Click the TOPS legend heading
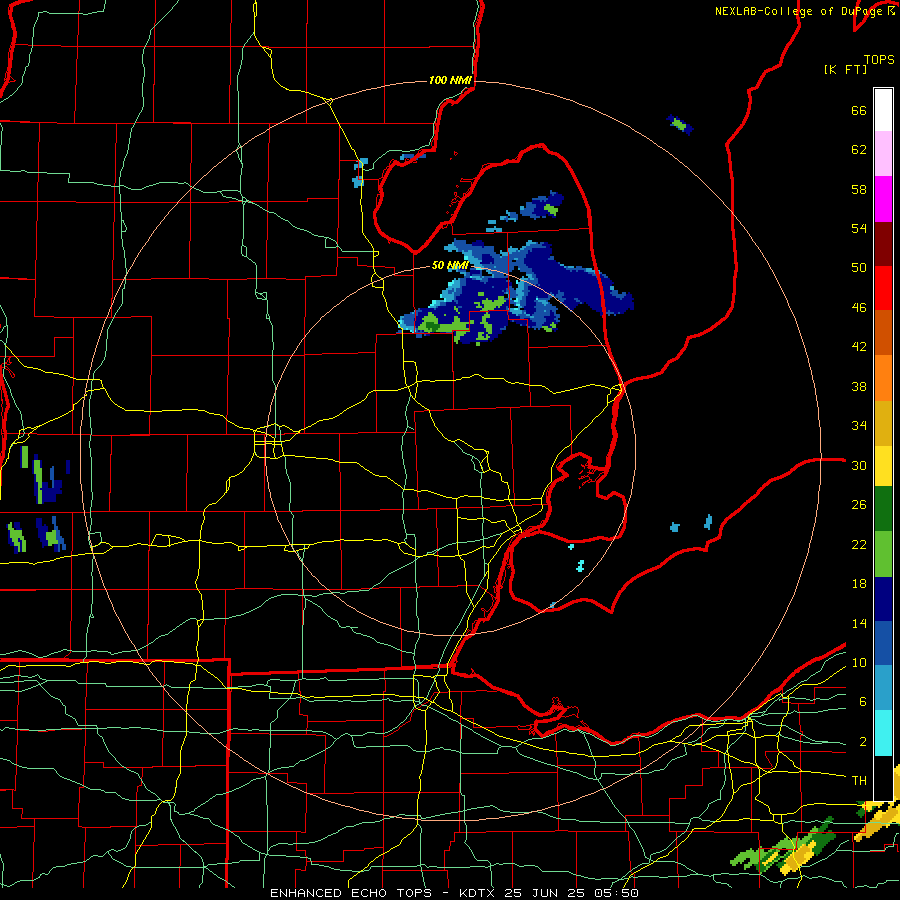900x900 pixels. [x=879, y=59]
